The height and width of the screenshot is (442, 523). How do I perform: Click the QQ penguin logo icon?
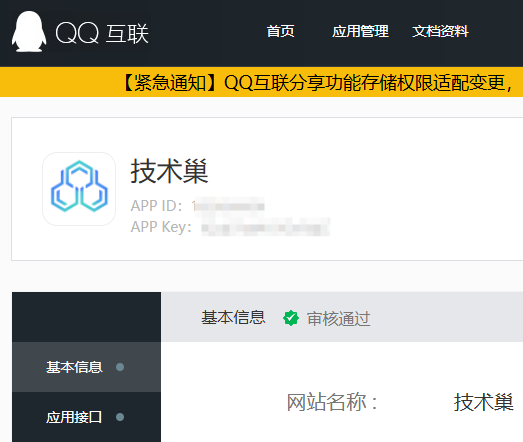(29, 32)
